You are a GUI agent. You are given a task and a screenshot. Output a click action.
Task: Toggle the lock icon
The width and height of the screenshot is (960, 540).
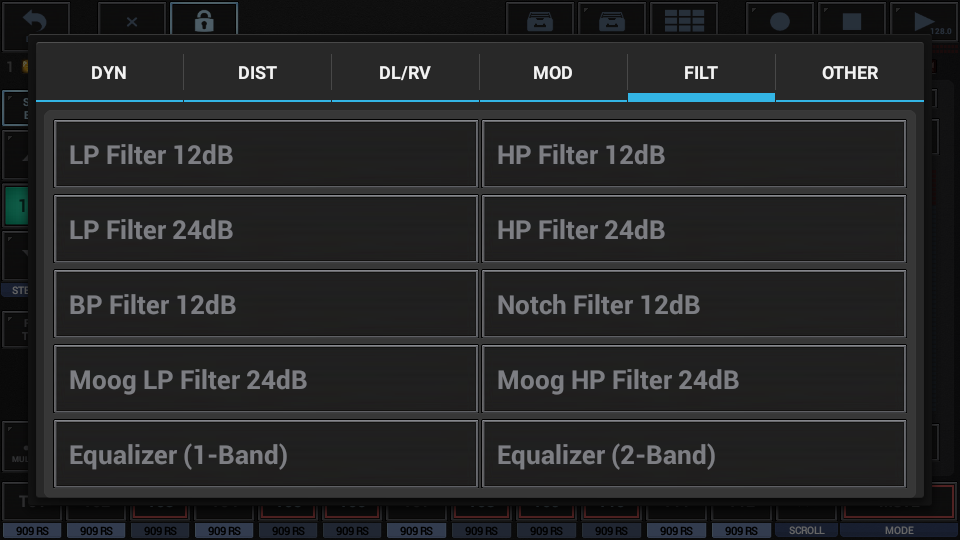[x=204, y=21]
